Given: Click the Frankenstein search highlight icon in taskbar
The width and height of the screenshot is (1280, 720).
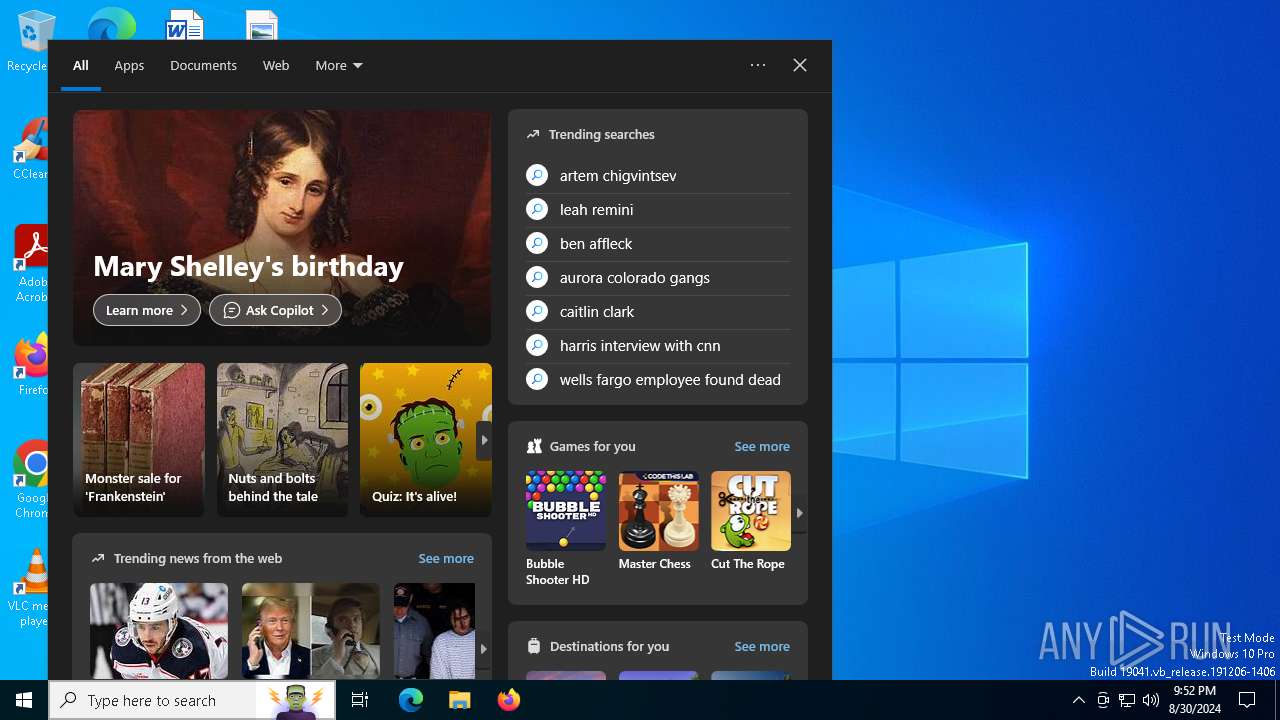Looking at the screenshot, I should pyautogui.click(x=295, y=700).
